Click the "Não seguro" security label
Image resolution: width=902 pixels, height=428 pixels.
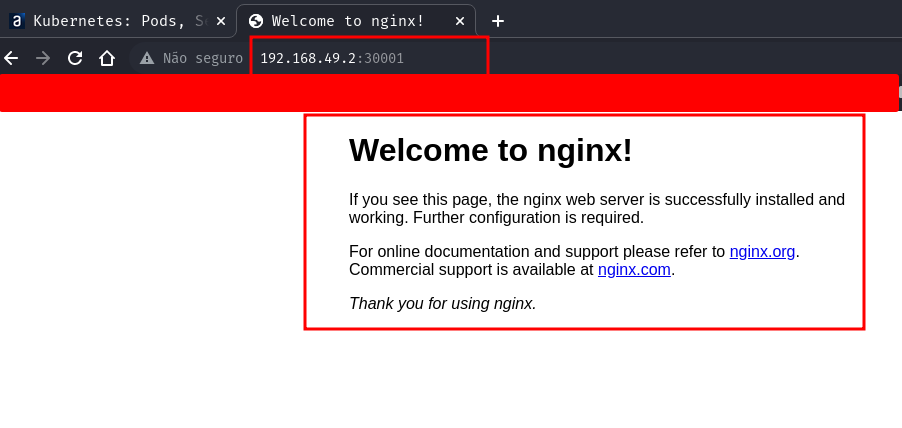coord(203,58)
